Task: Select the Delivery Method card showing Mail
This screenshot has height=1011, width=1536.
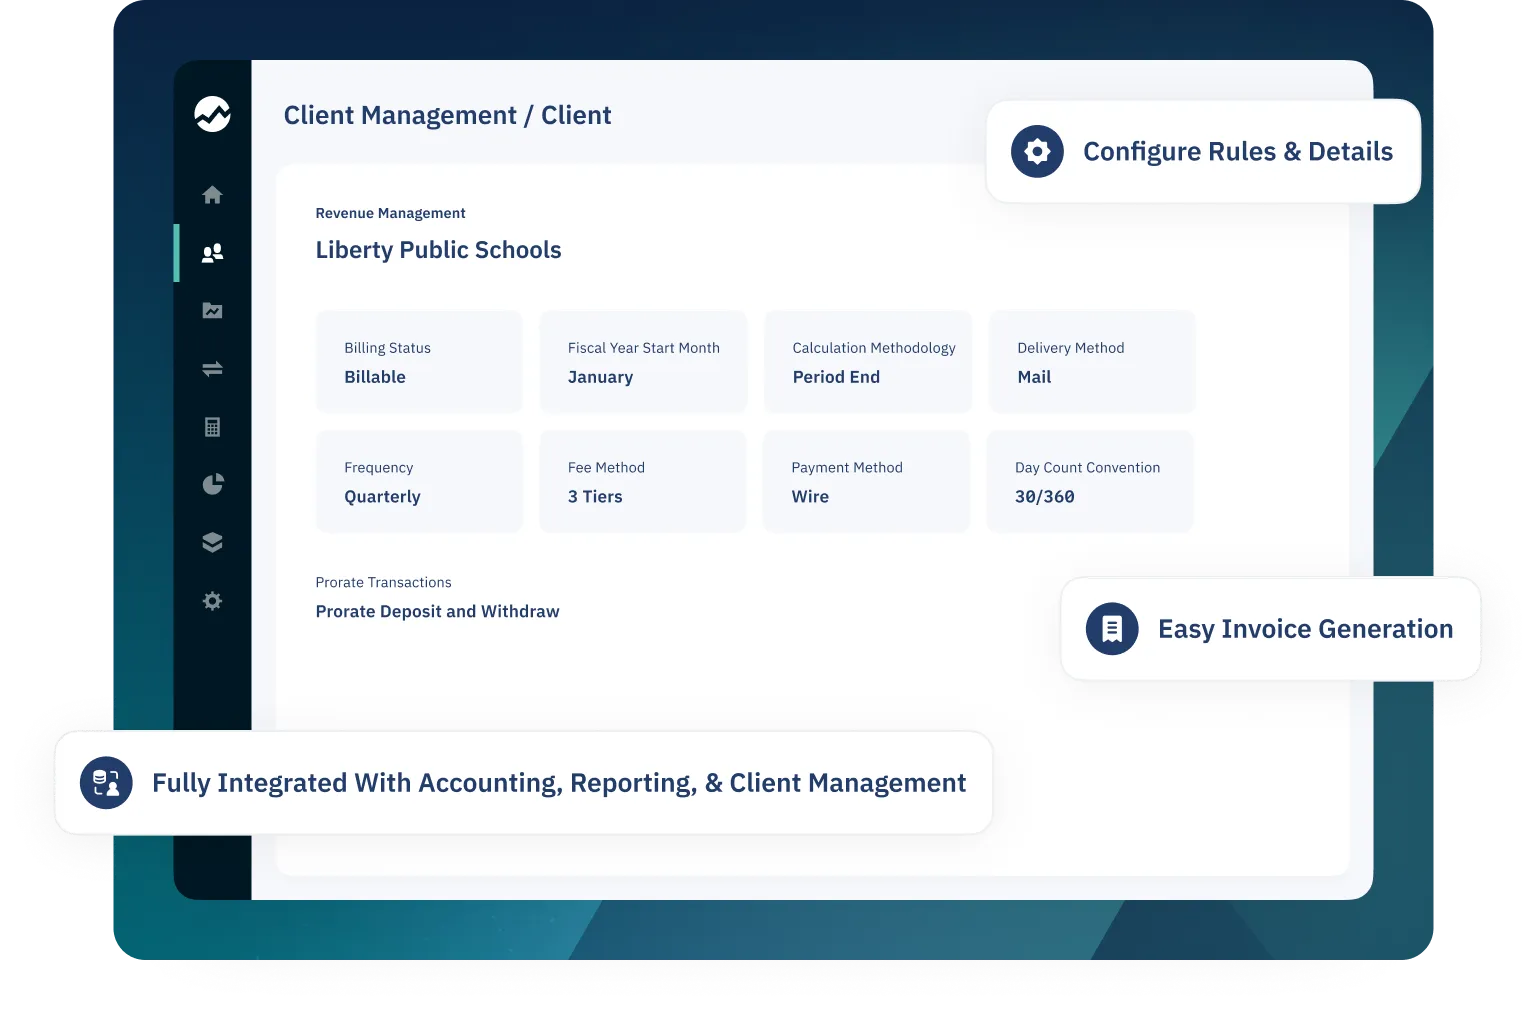Action: pyautogui.click(x=1092, y=361)
